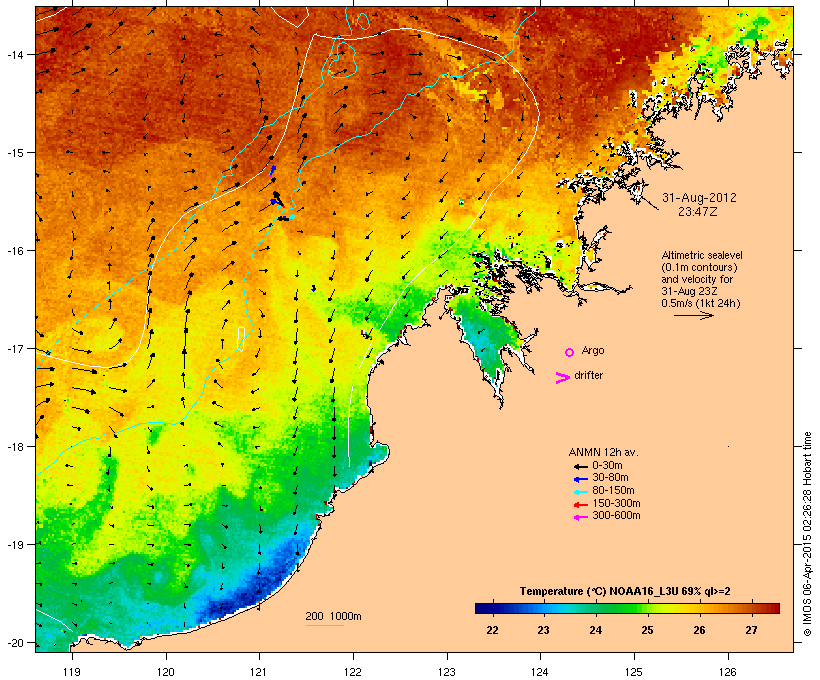Click the IMOS copyright timestamp text
The width and height of the screenshot is (820, 680).
pos(807,534)
